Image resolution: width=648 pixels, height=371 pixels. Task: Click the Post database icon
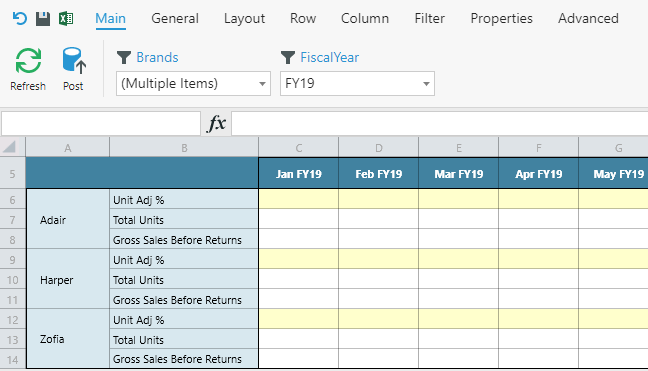click(74, 61)
